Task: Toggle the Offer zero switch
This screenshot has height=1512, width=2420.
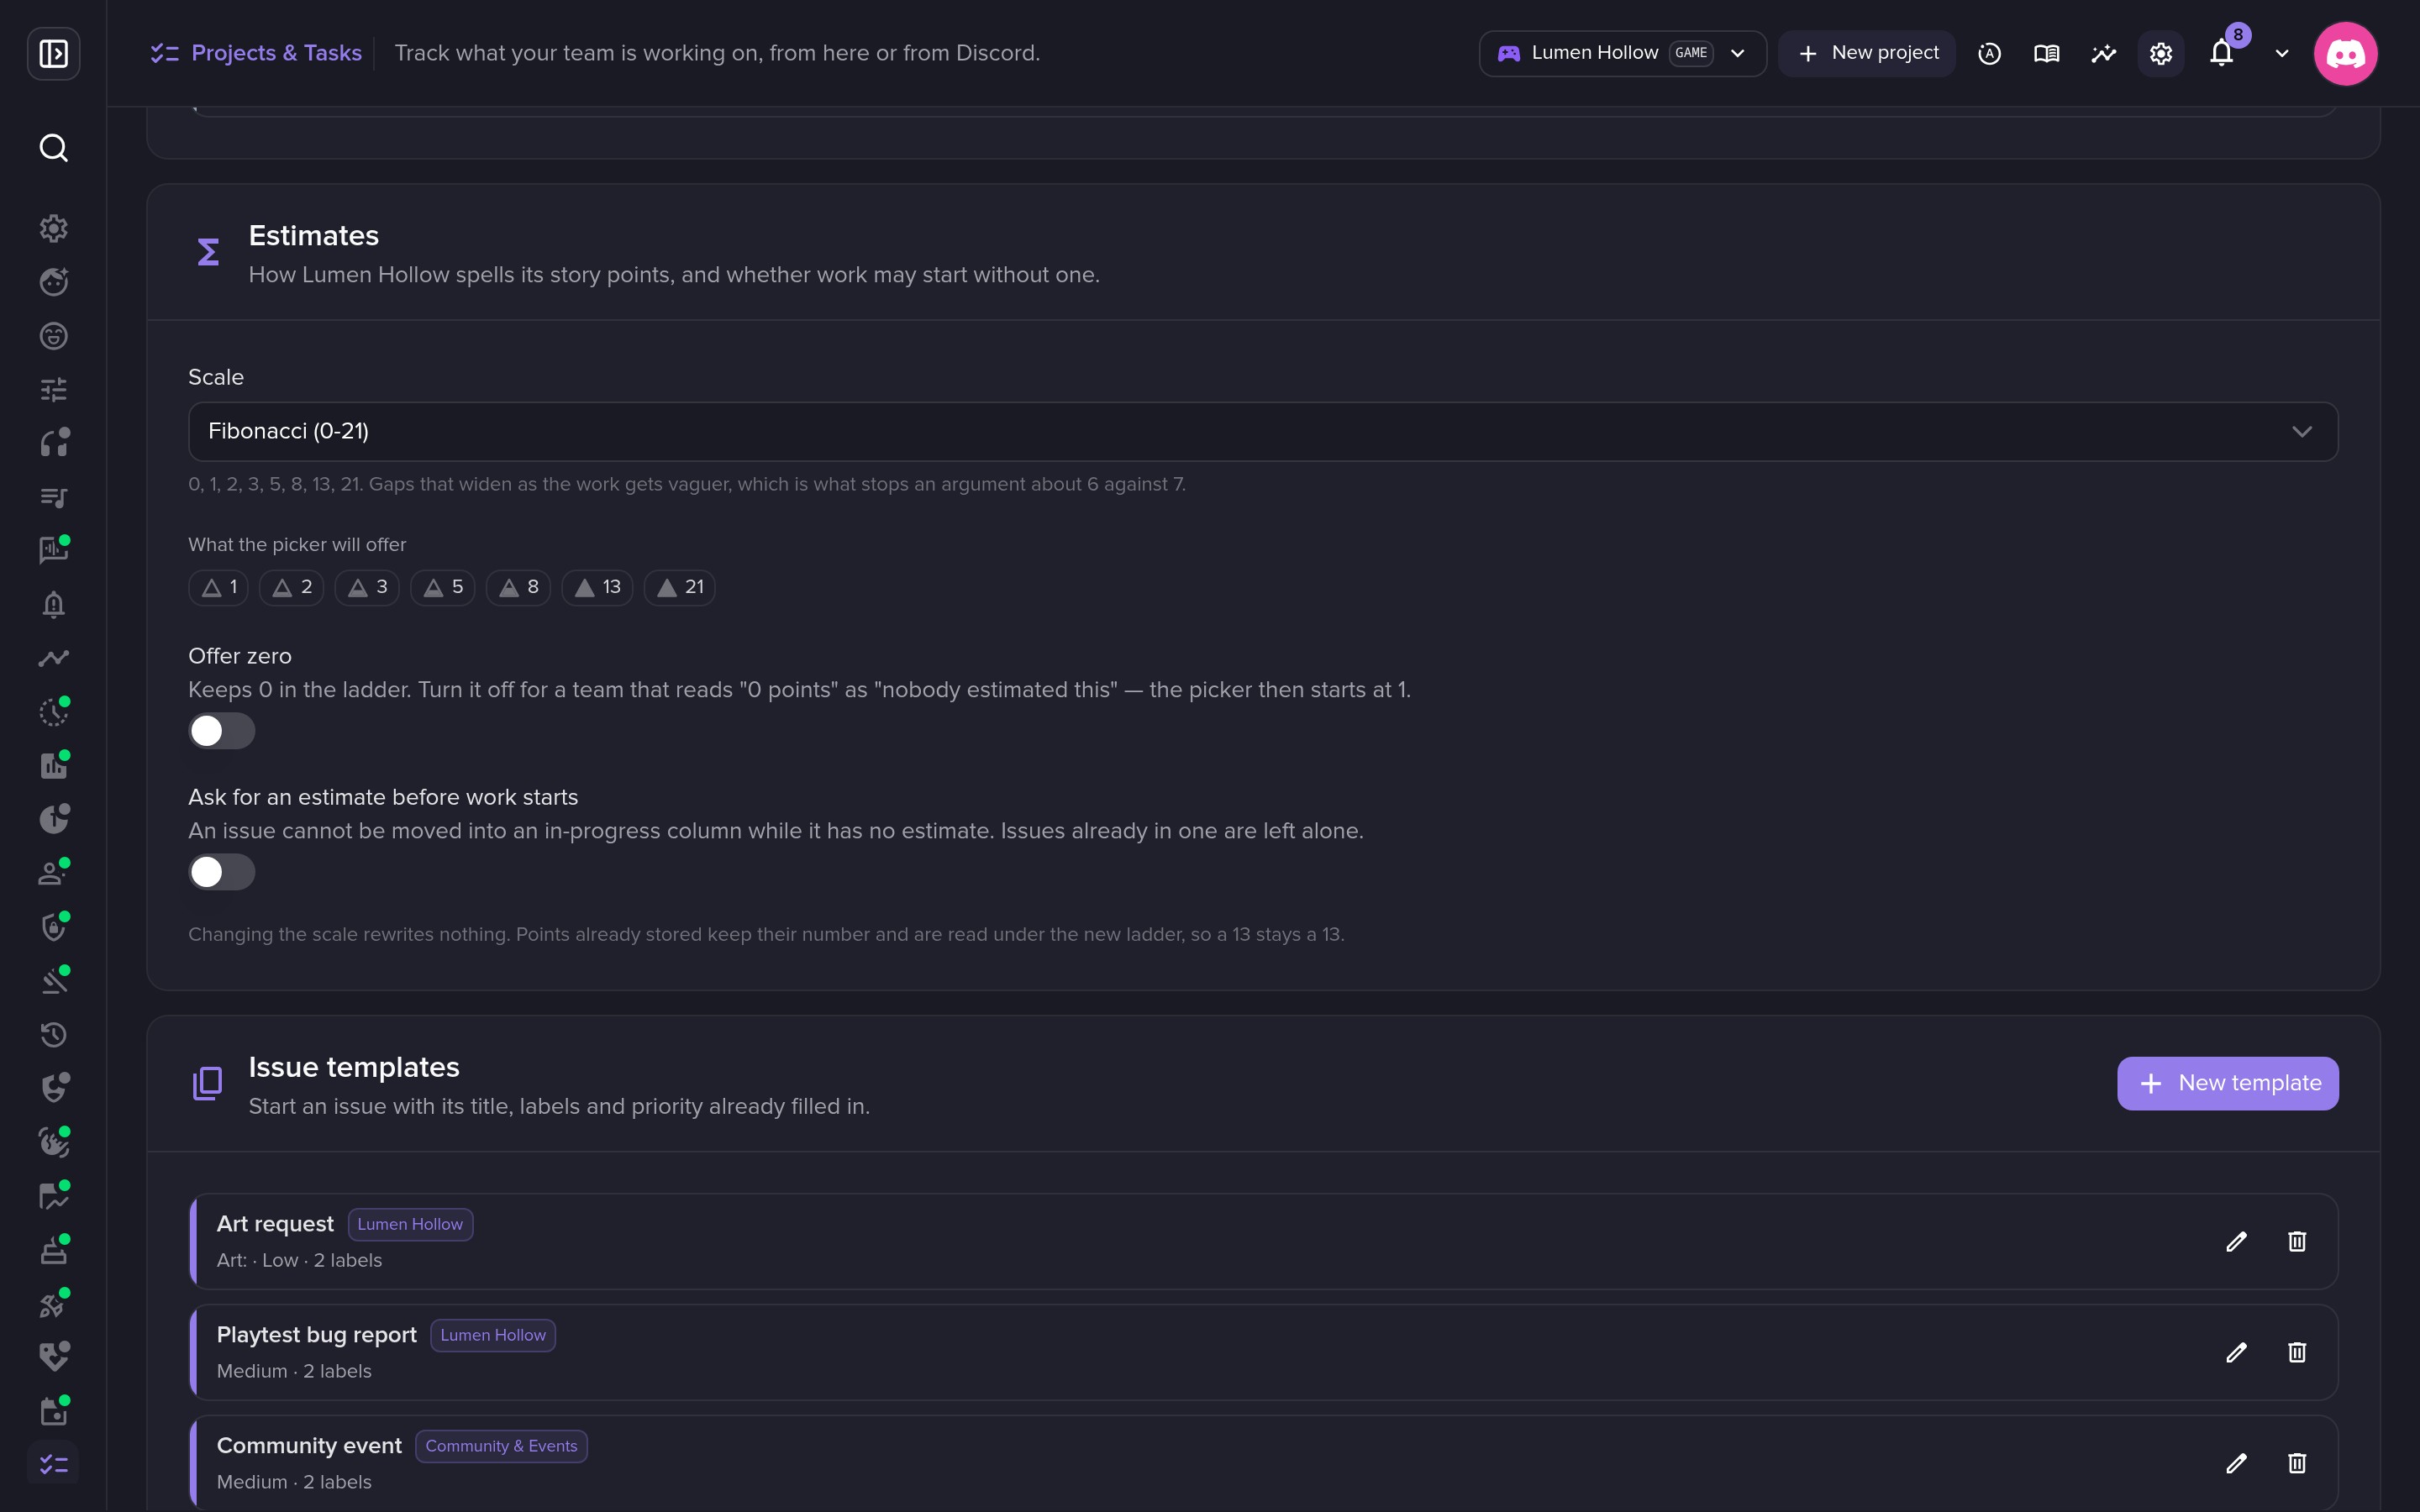Action: pos(222,731)
